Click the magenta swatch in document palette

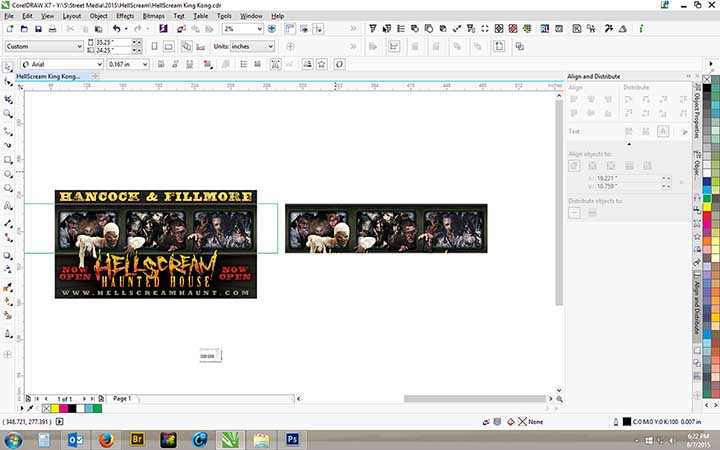pos(63,408)
